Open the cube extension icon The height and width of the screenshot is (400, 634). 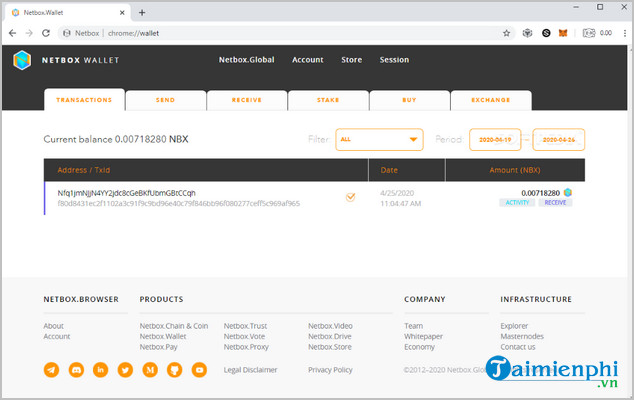(x=527, y=33)
